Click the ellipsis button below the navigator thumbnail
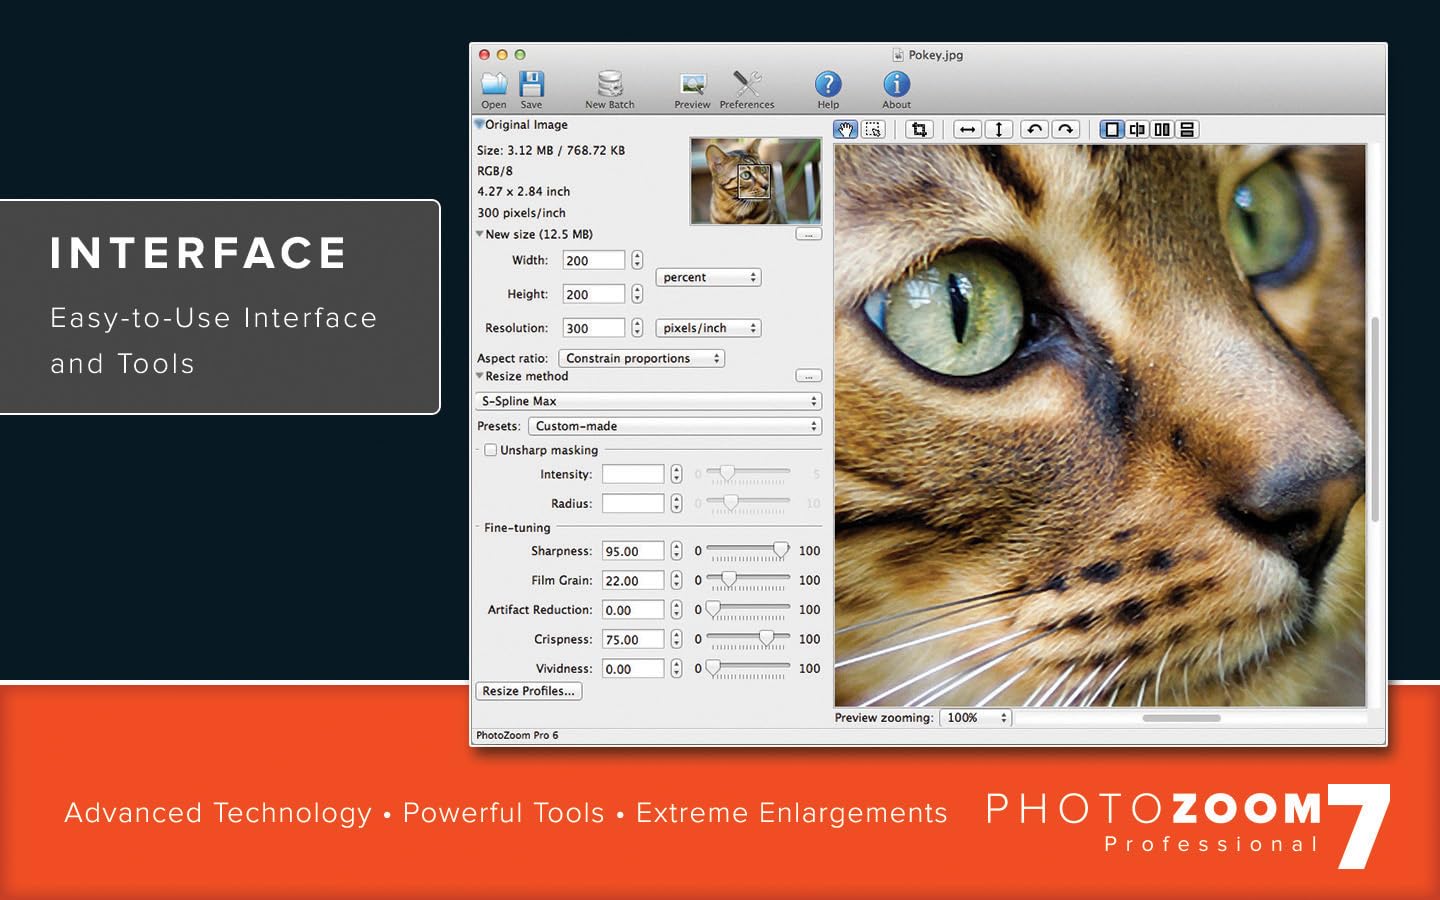 pos(808,234)
